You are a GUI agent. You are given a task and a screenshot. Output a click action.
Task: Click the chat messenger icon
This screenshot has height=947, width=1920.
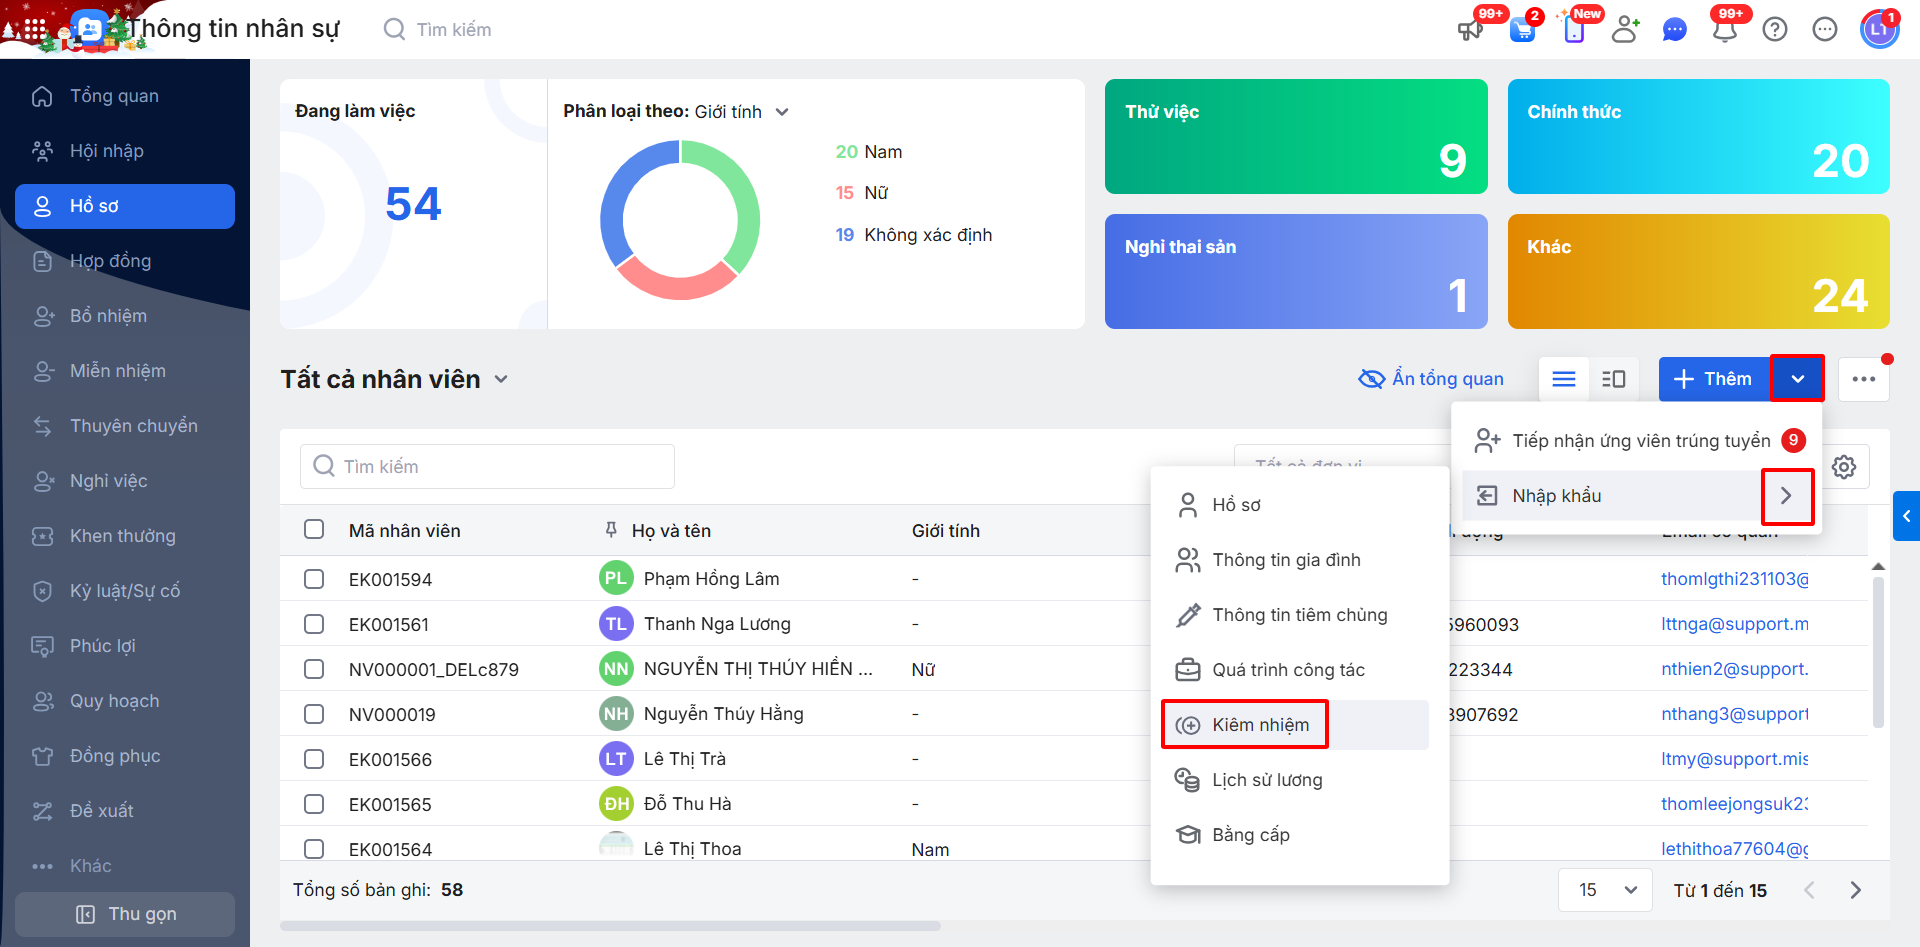(x=1674, y=30)
